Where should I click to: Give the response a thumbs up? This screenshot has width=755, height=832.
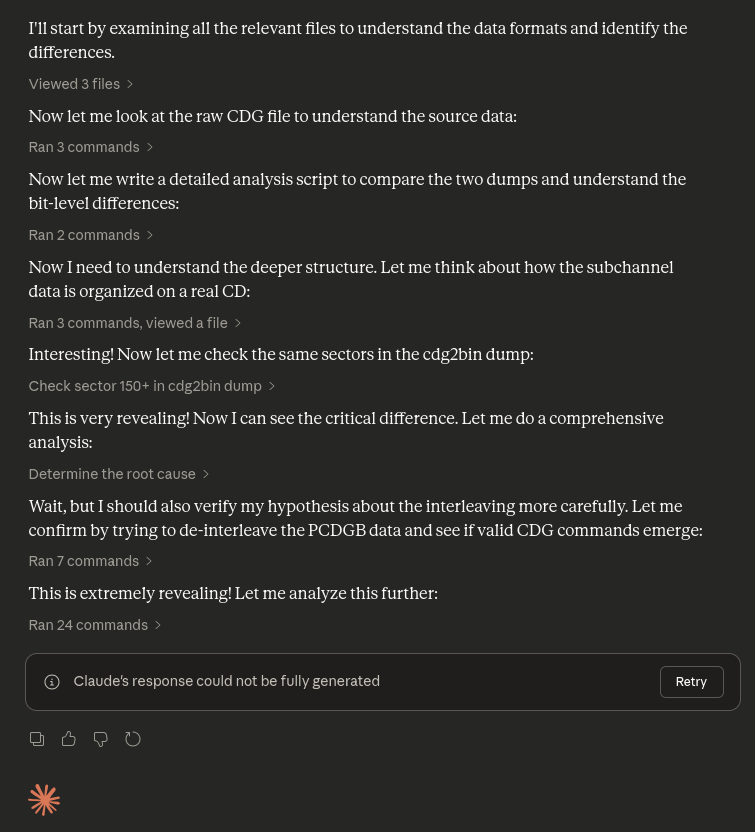pyautogui.click(x=69, y=739)
